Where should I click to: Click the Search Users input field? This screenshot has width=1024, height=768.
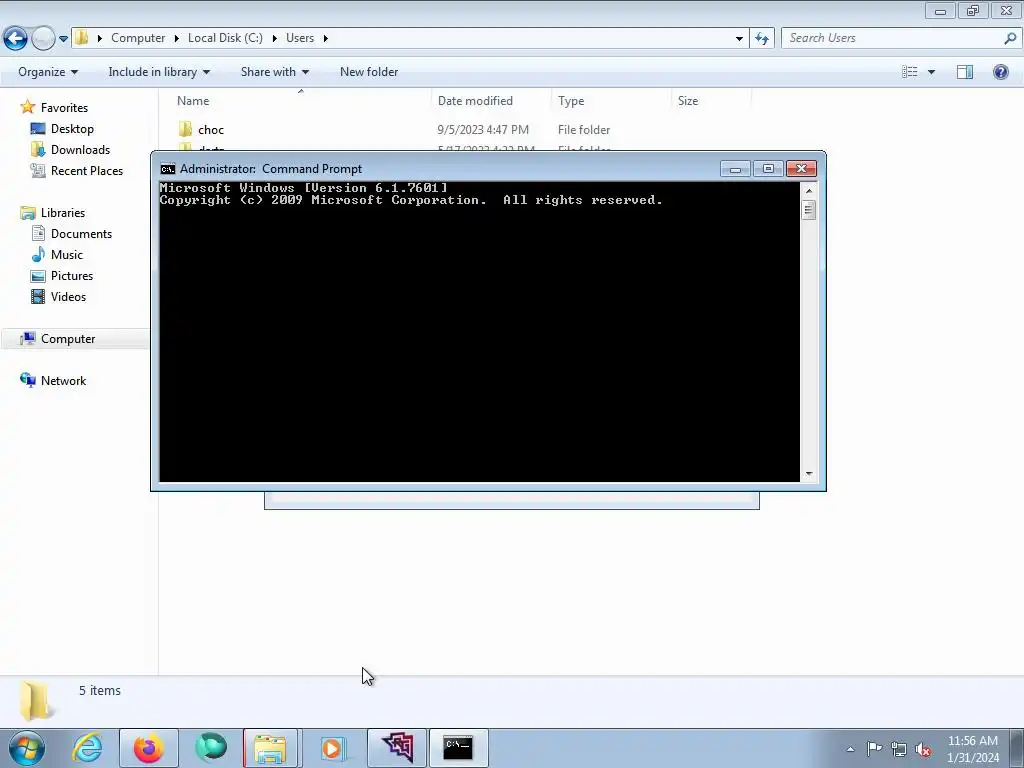click(891, 38)
